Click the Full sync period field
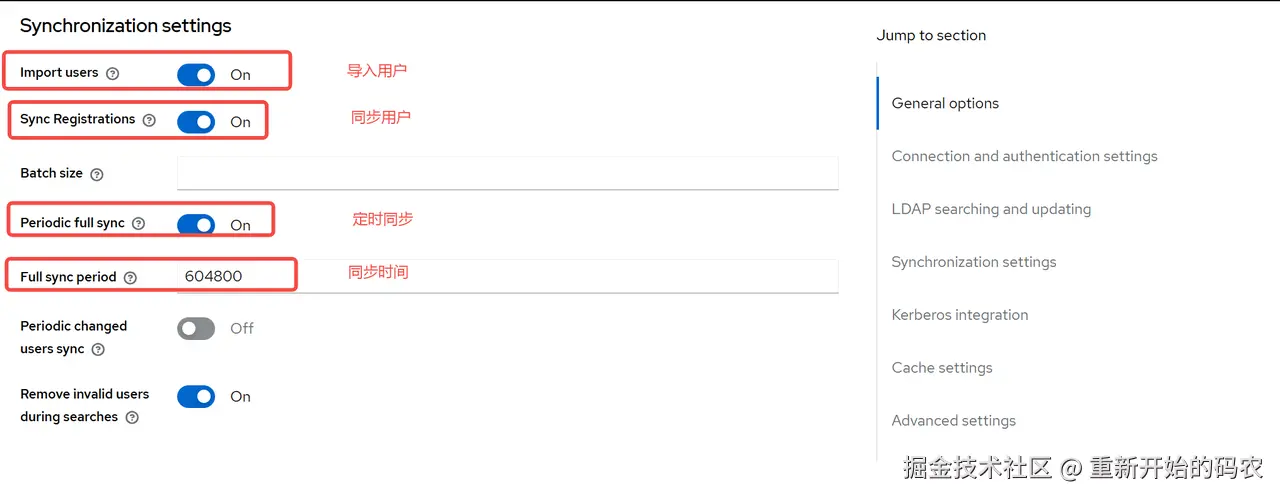The width and height of the screenshot is (1280, 498). [x=508, y=276]
